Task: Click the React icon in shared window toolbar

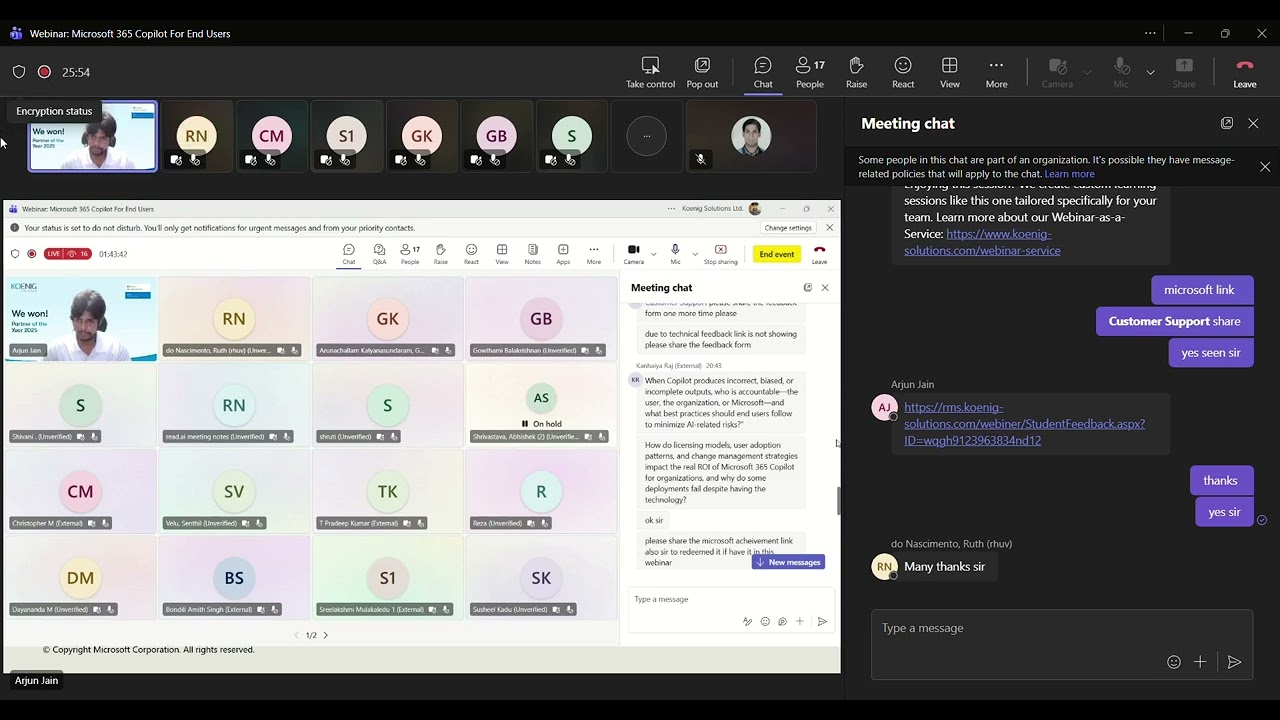Action: click(x=471, y=254)
